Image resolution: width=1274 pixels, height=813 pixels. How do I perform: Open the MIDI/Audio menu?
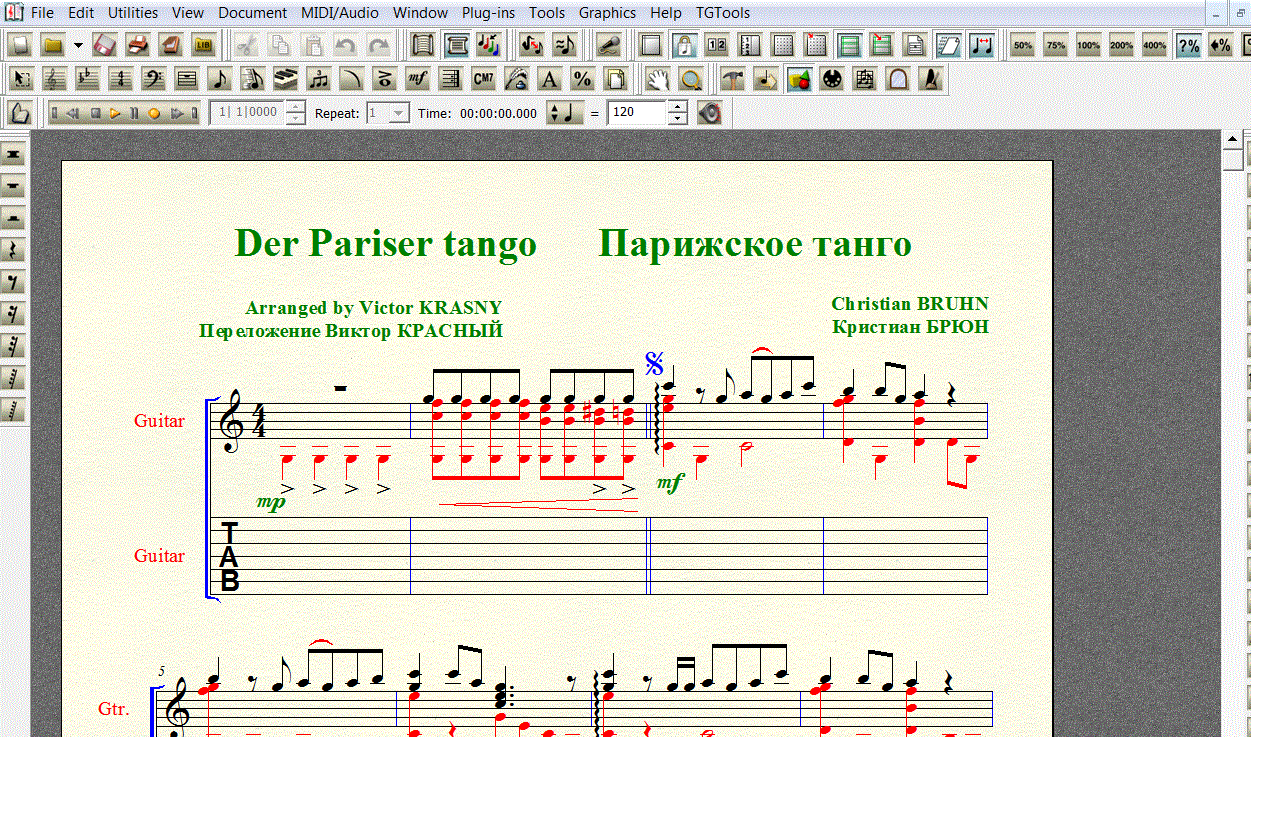click(x=338, y=13)
